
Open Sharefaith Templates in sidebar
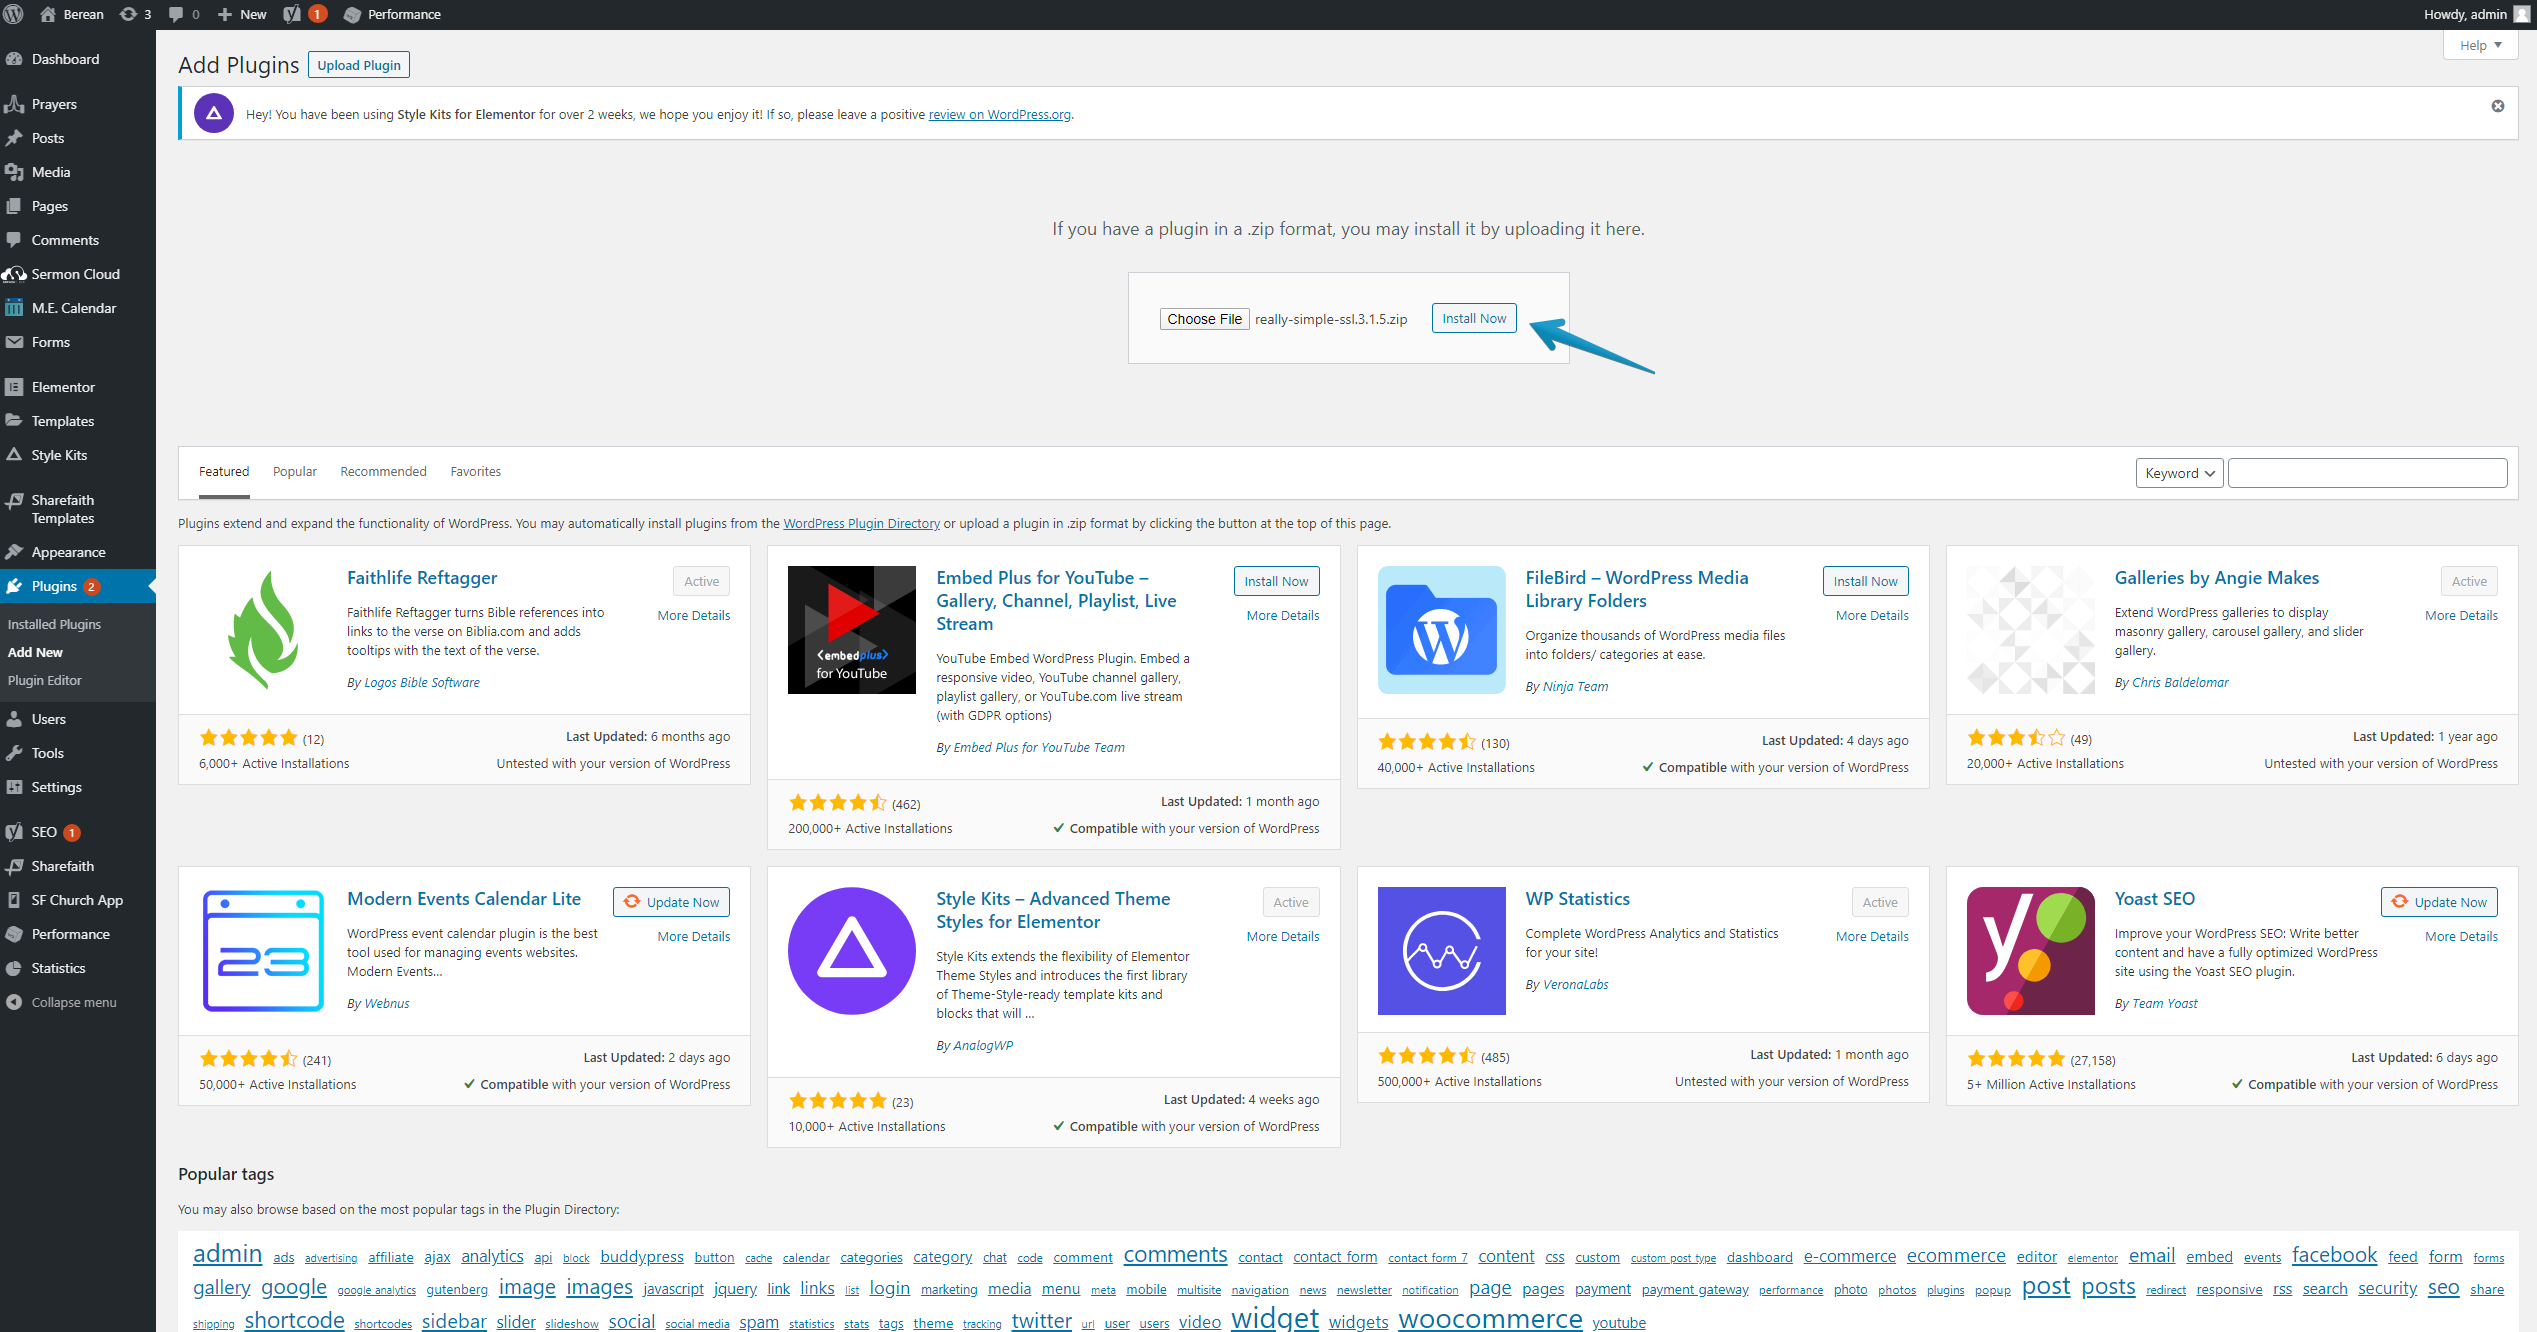62,509
